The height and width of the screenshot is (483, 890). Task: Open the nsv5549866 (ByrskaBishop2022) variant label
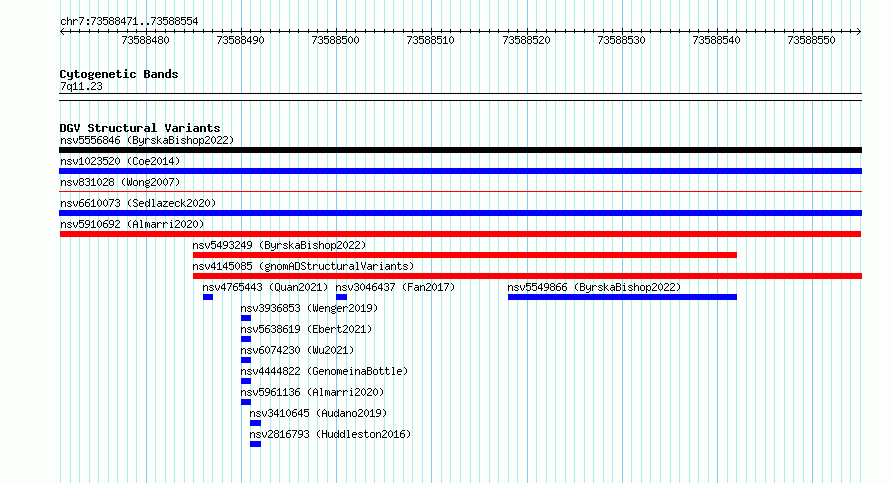594,287
